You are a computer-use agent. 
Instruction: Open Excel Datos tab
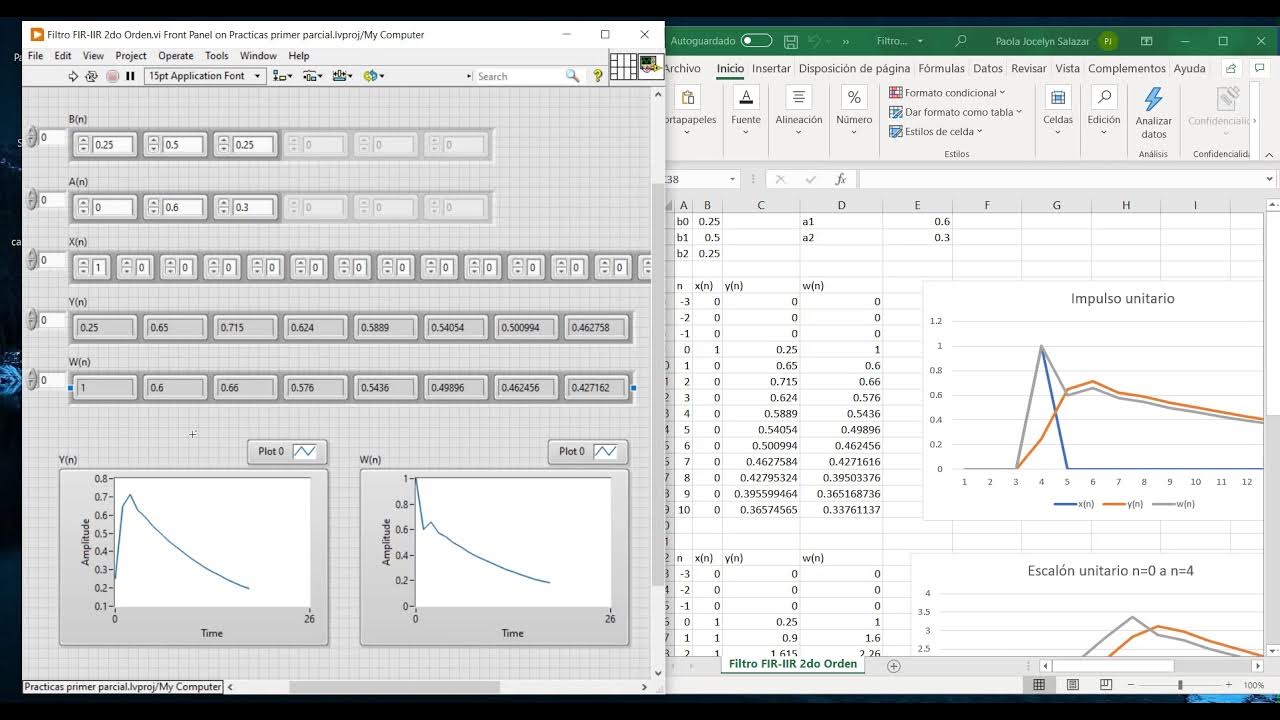[988, 68]
